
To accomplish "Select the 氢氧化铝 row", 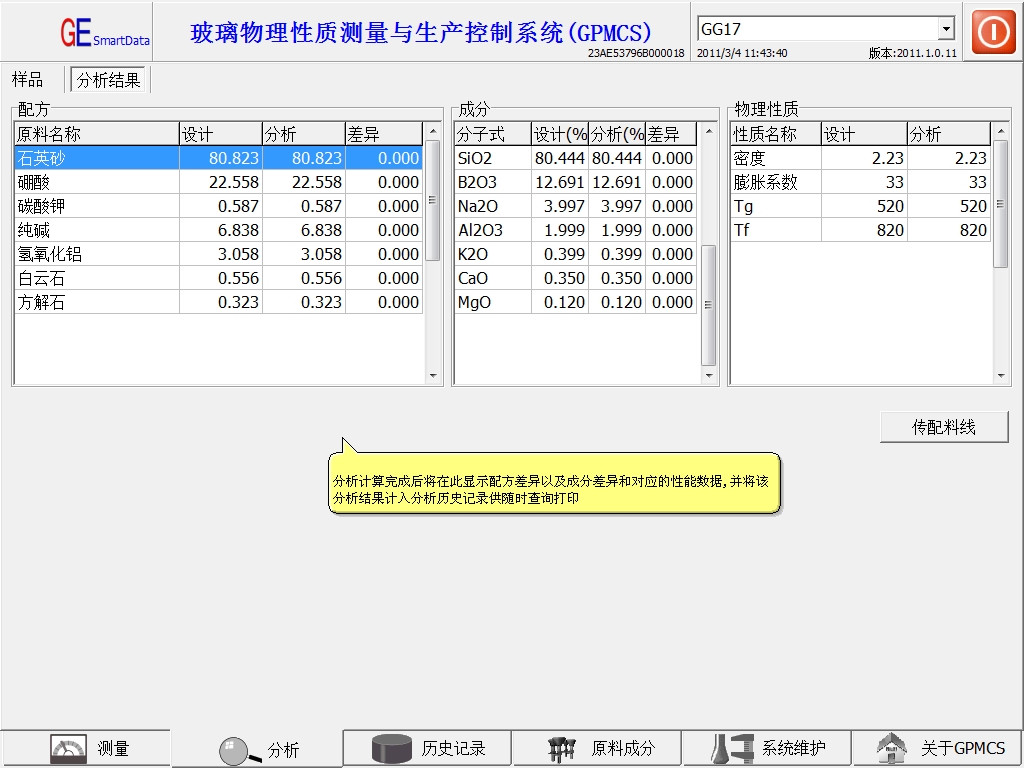I will (x=219, y=254).
